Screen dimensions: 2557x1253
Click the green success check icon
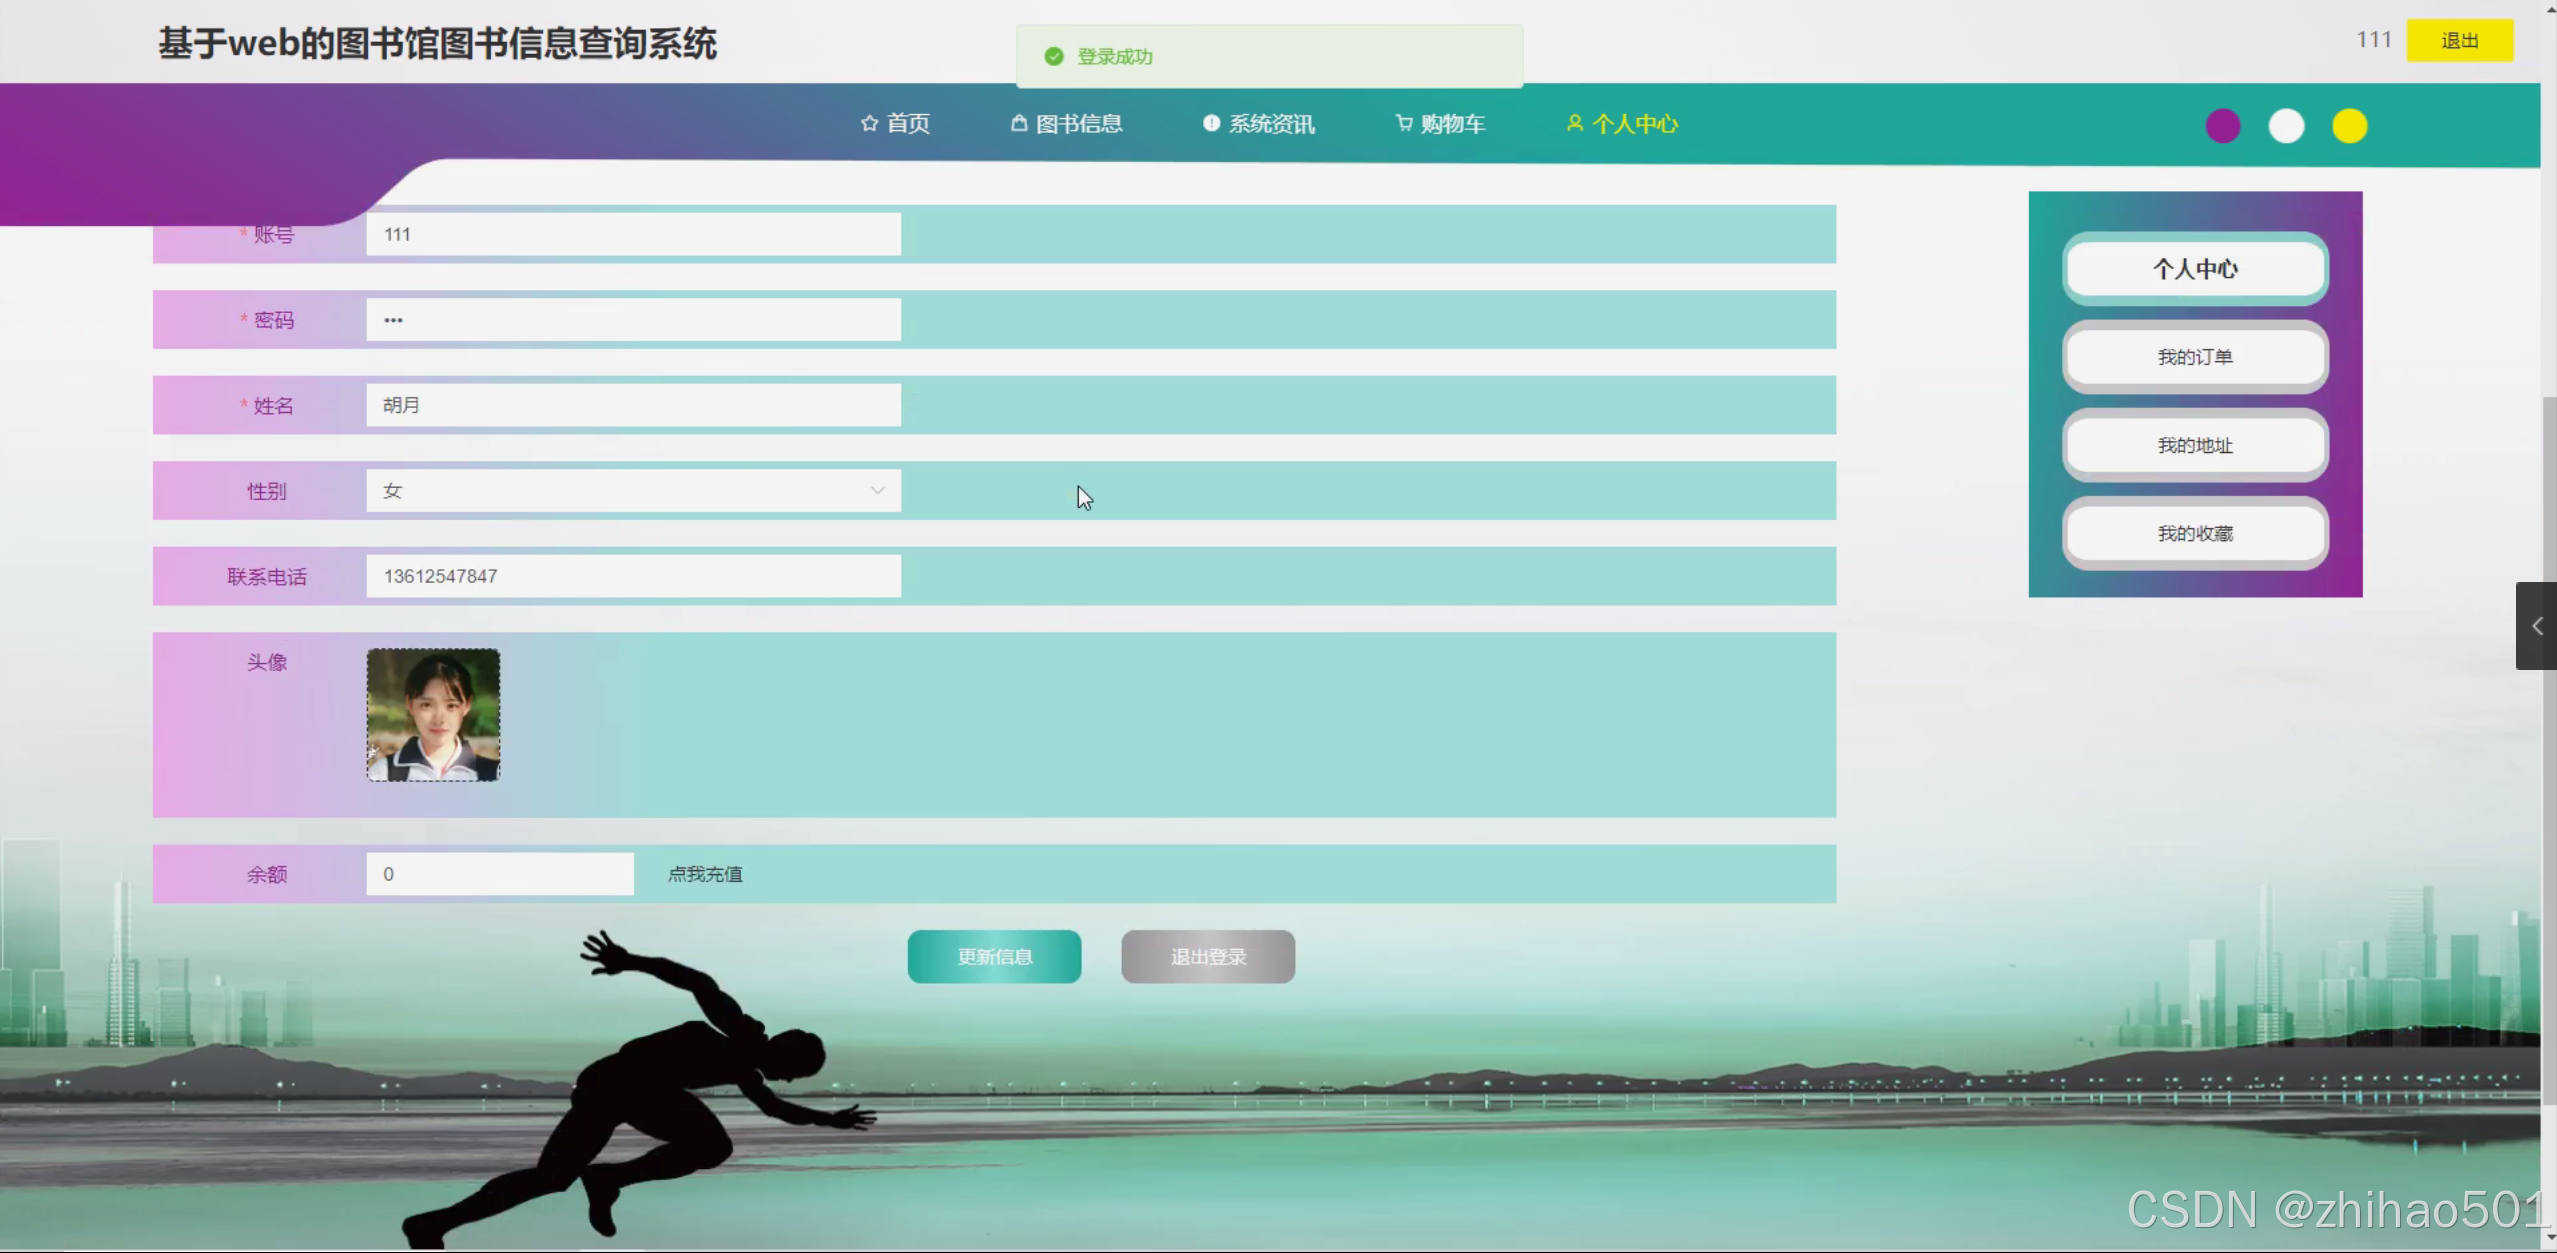pyautogui.click(x=1053, y=57)
